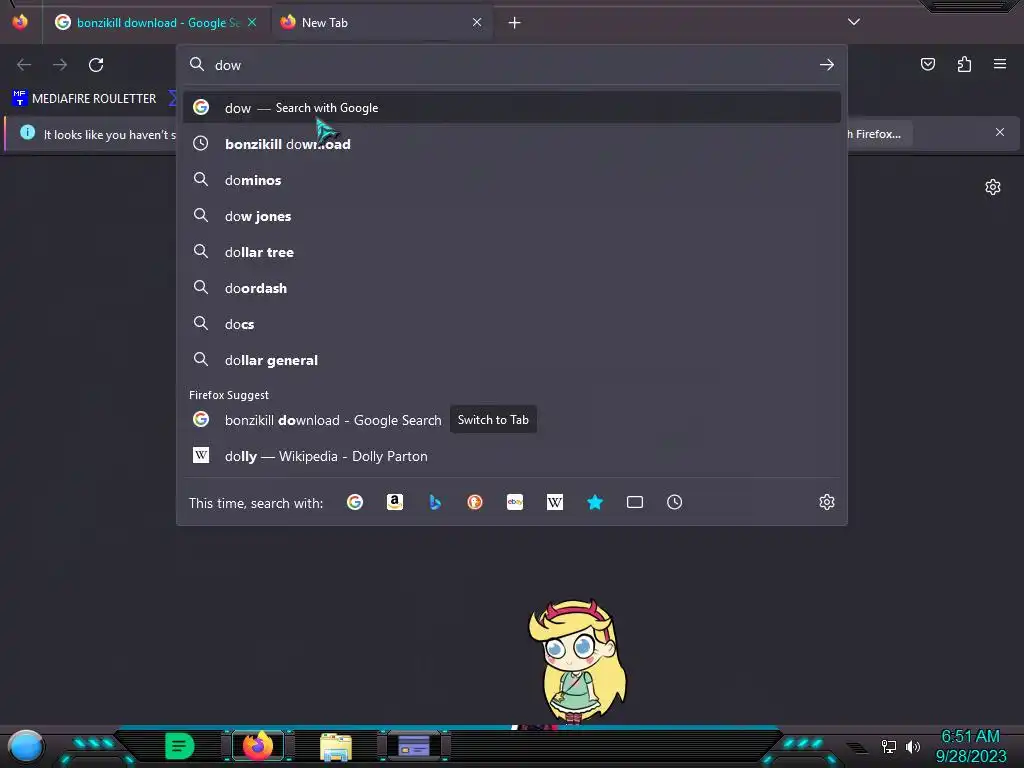Select the 'dominos' suggestion

[511, 180]
